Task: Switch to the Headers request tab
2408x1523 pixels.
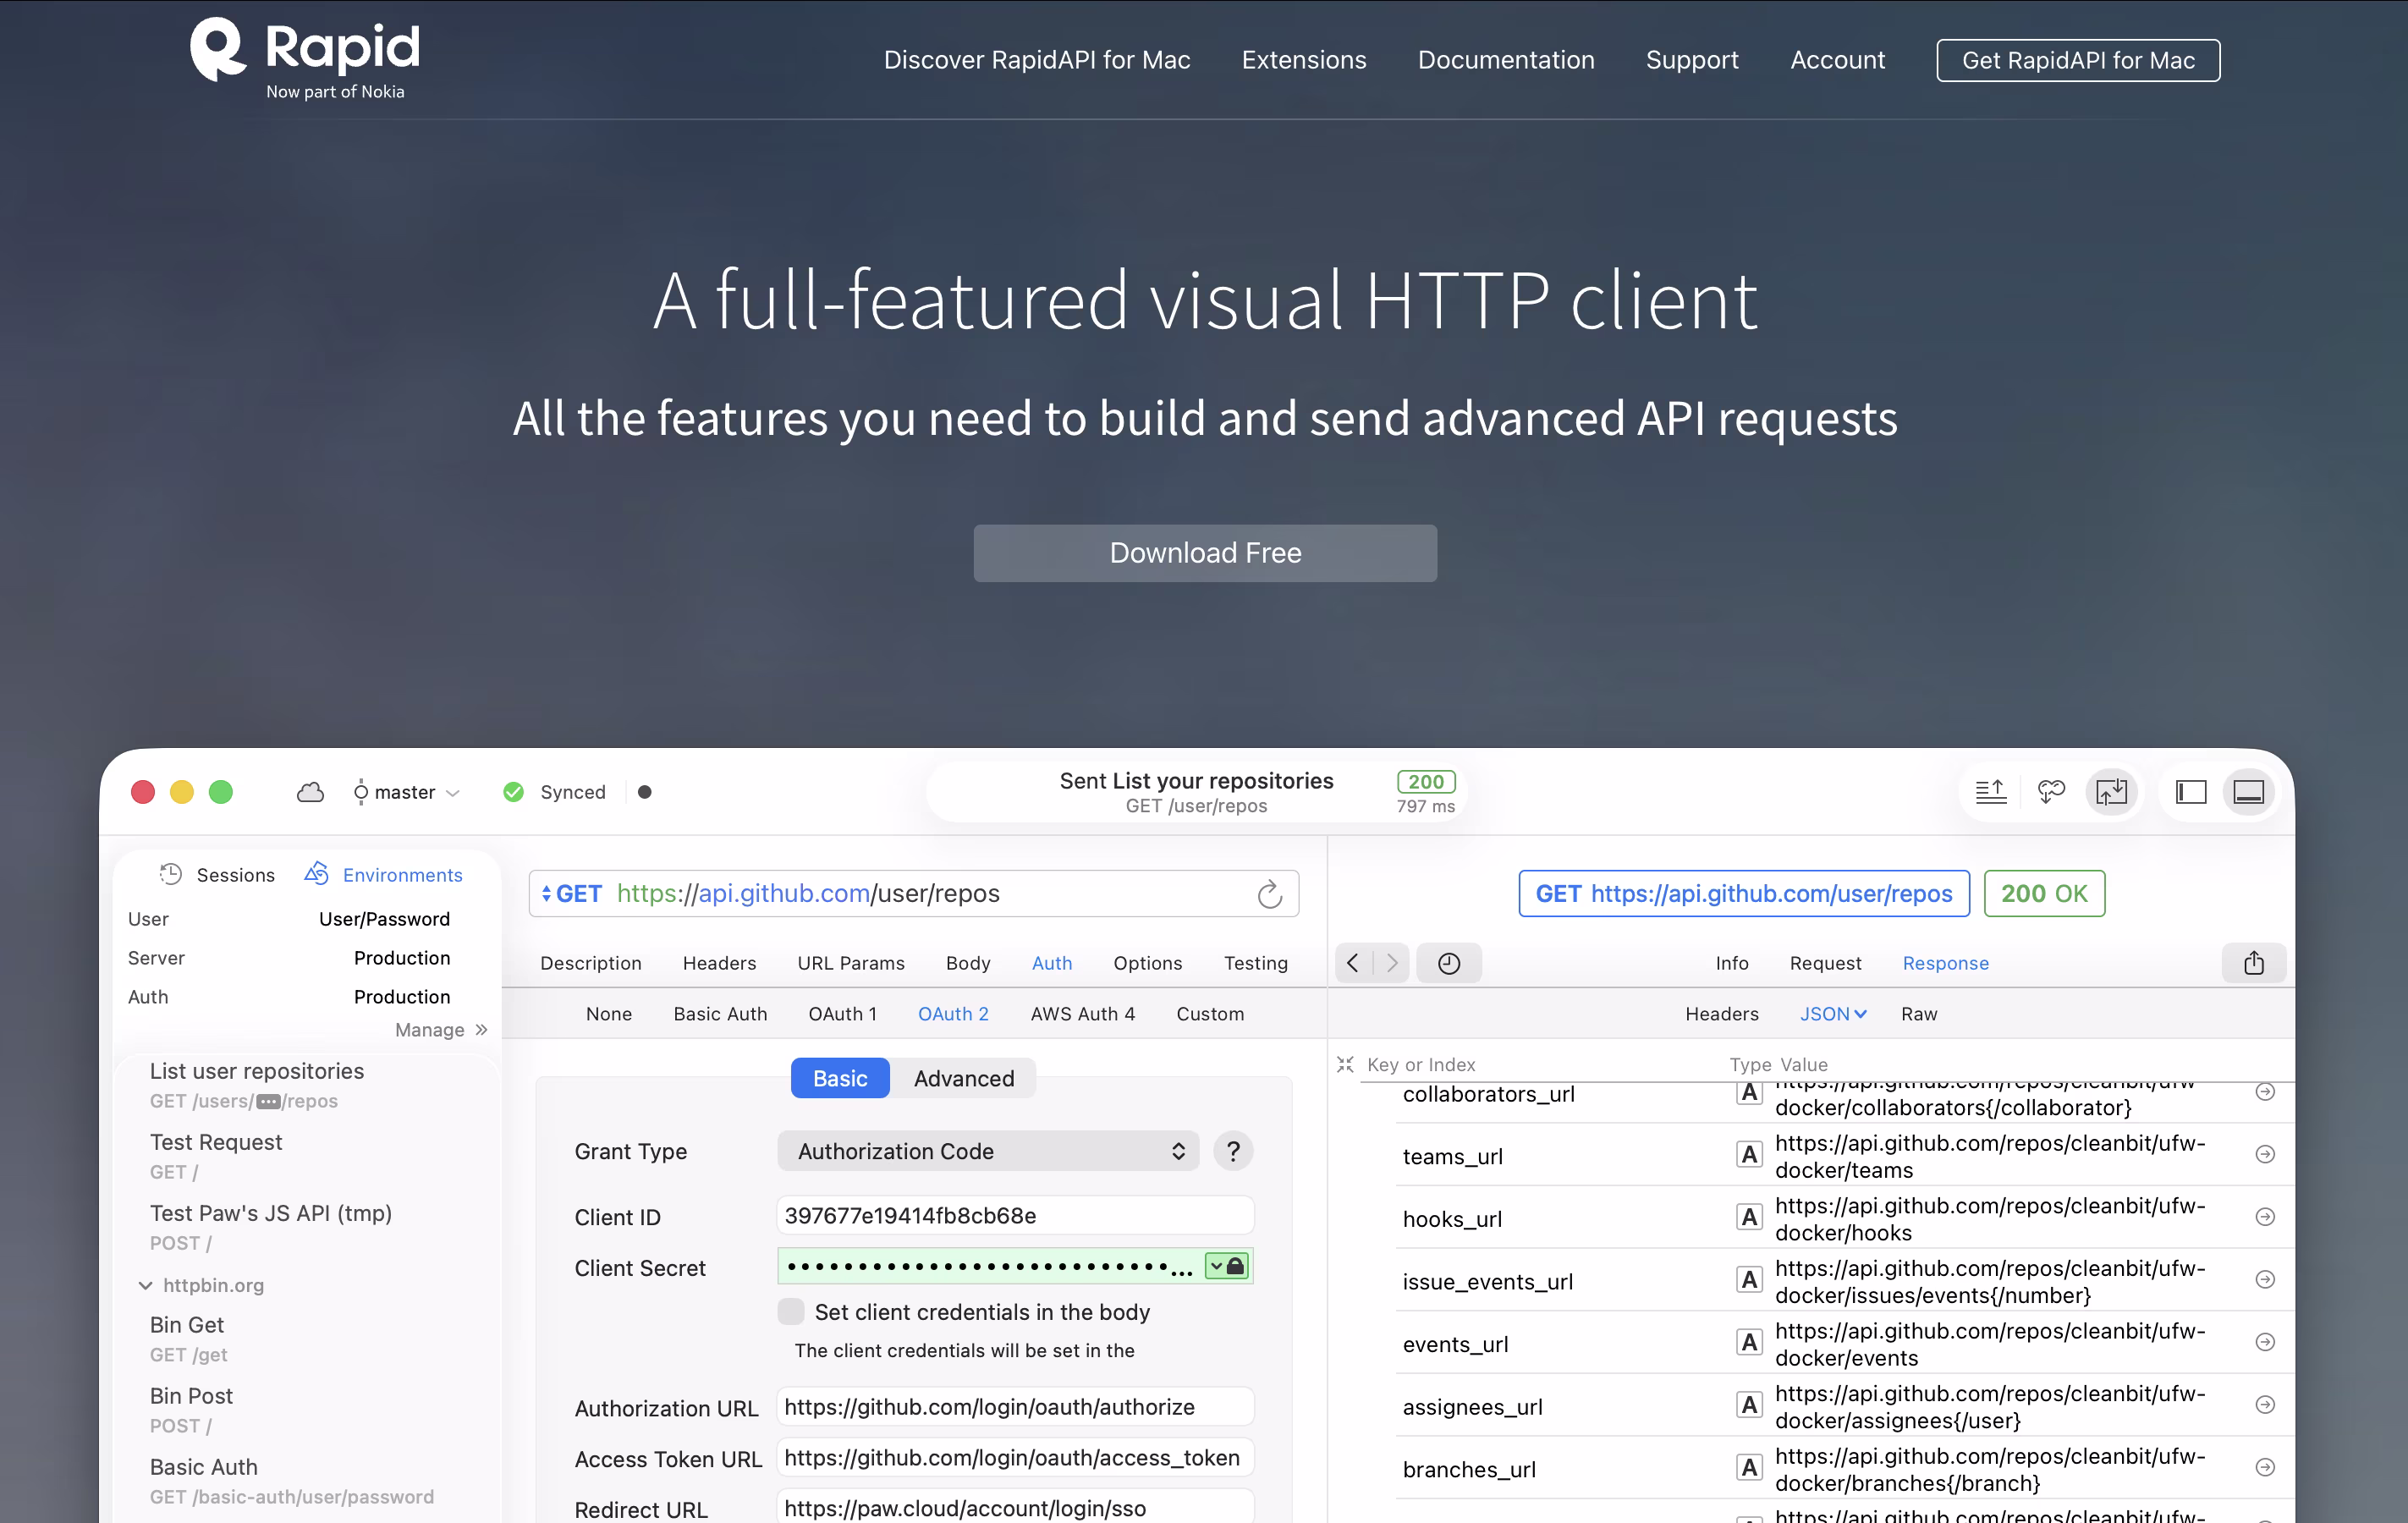Action: pyautogui.click(x=719, y=963)
